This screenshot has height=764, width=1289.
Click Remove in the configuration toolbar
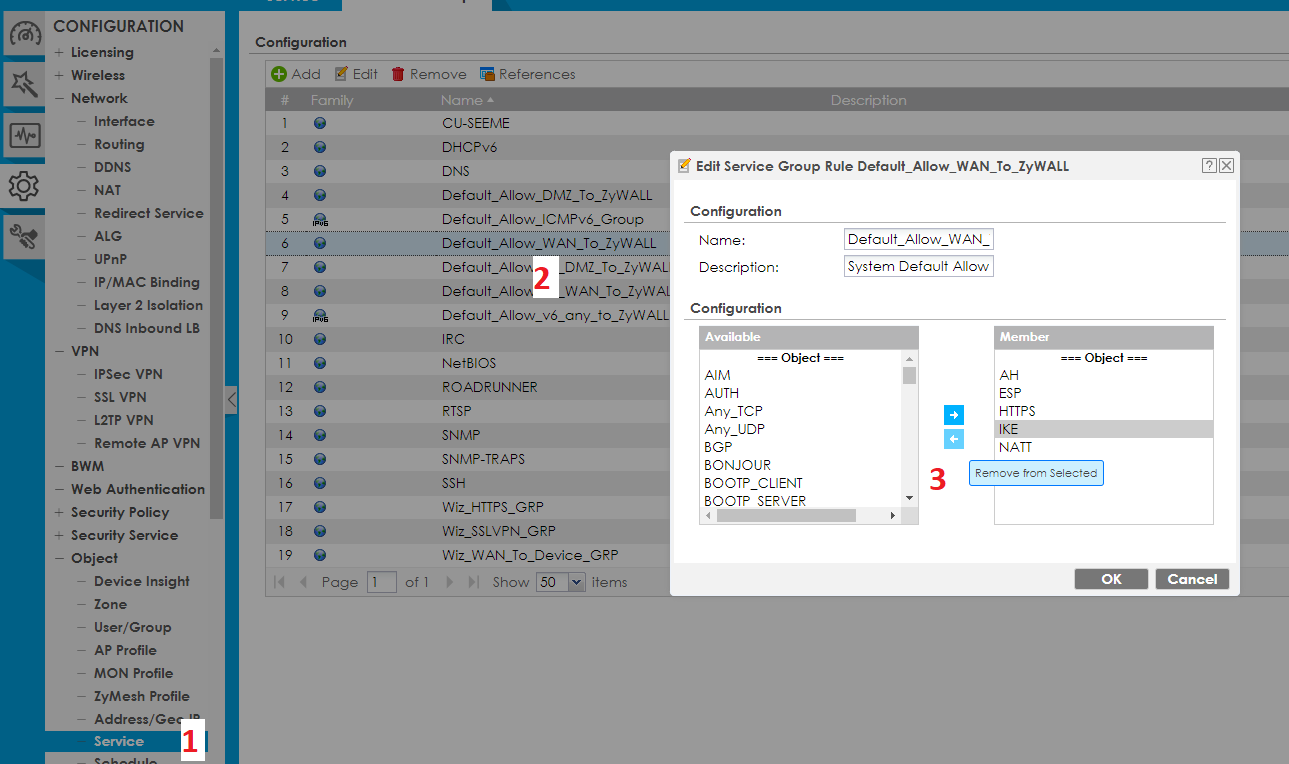pyautogui.click(x=428, y=74)
